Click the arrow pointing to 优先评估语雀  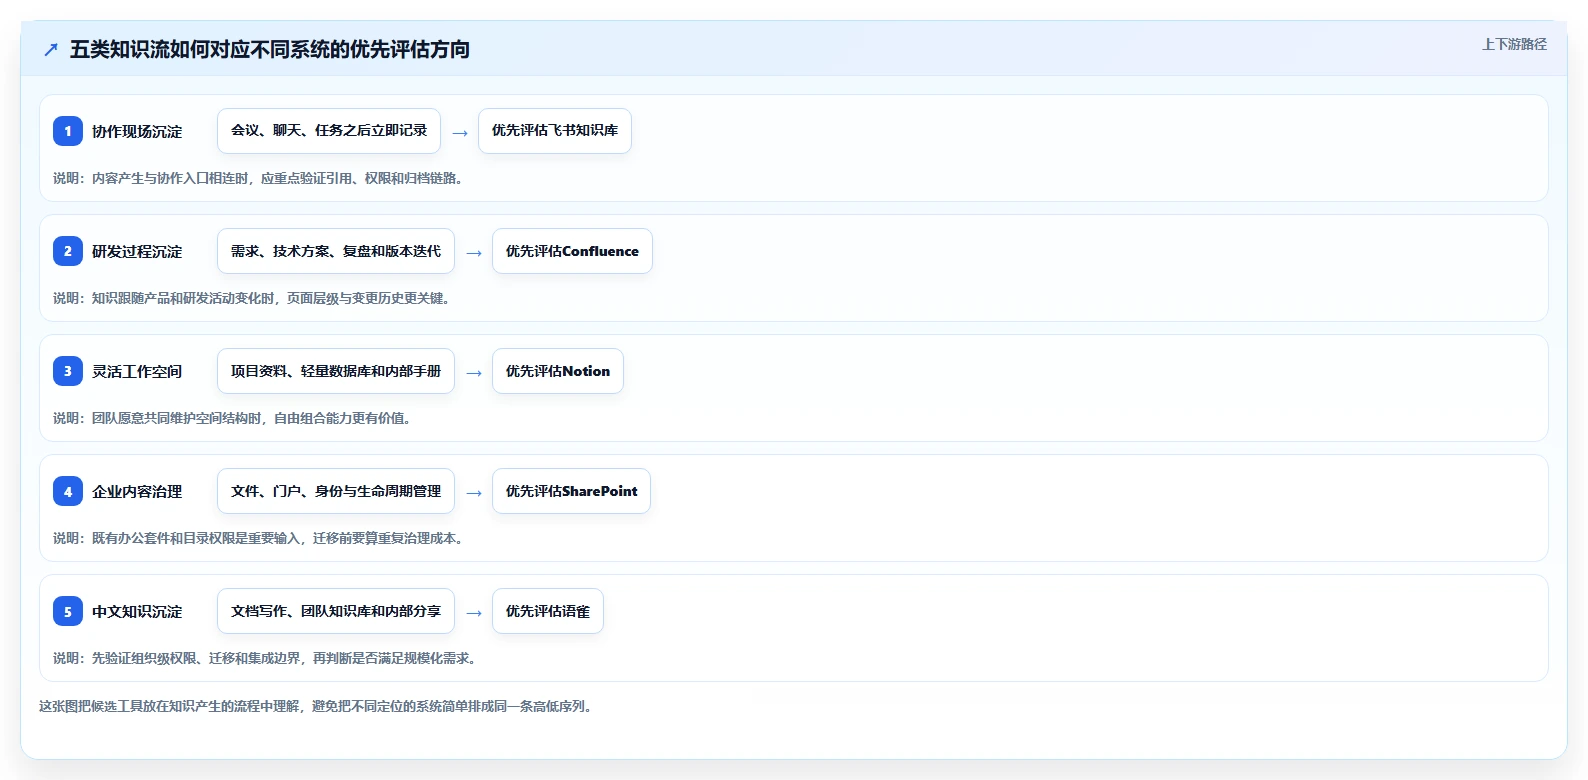pyautogui.click(x=474, y=613)
